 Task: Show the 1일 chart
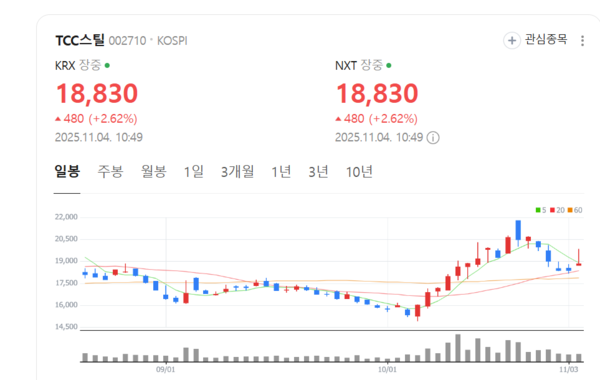click(194, 171)
